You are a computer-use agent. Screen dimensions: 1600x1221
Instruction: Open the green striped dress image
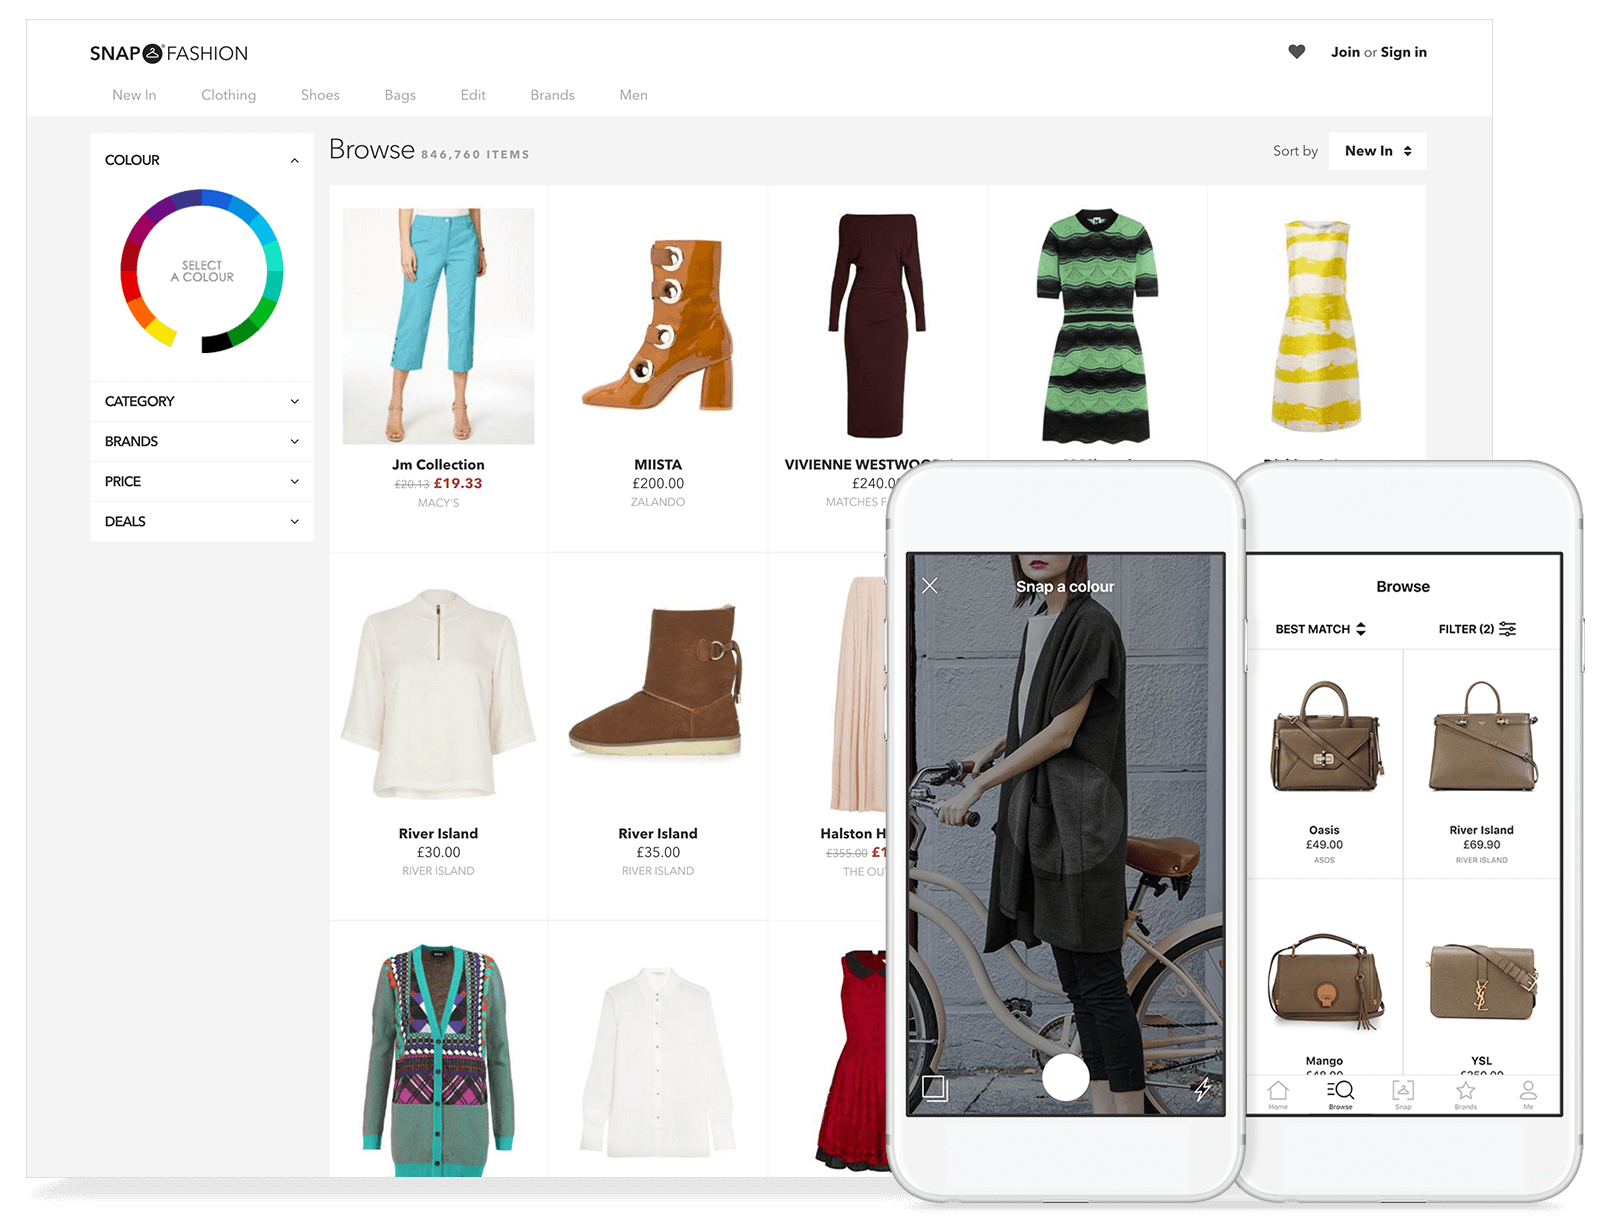click(1097, 326)
